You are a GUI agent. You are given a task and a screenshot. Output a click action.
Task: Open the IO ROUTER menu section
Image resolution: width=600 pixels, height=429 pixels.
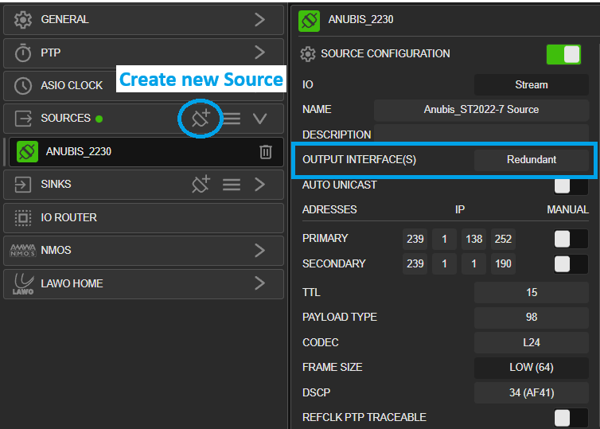(x=143, y=218)
